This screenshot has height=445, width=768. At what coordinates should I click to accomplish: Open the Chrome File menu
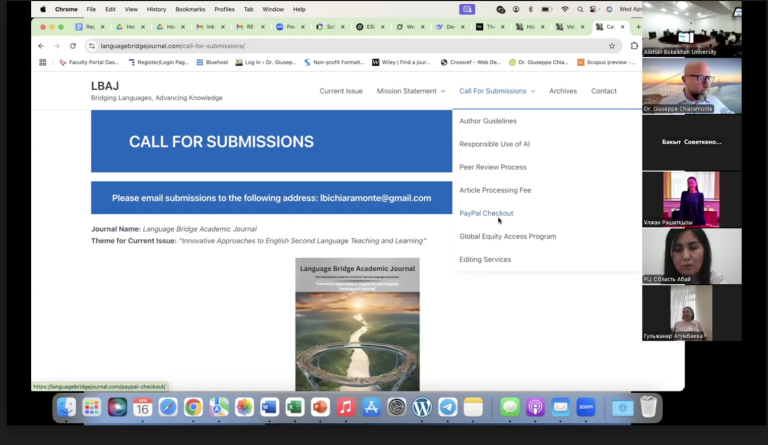pos(91,9)
